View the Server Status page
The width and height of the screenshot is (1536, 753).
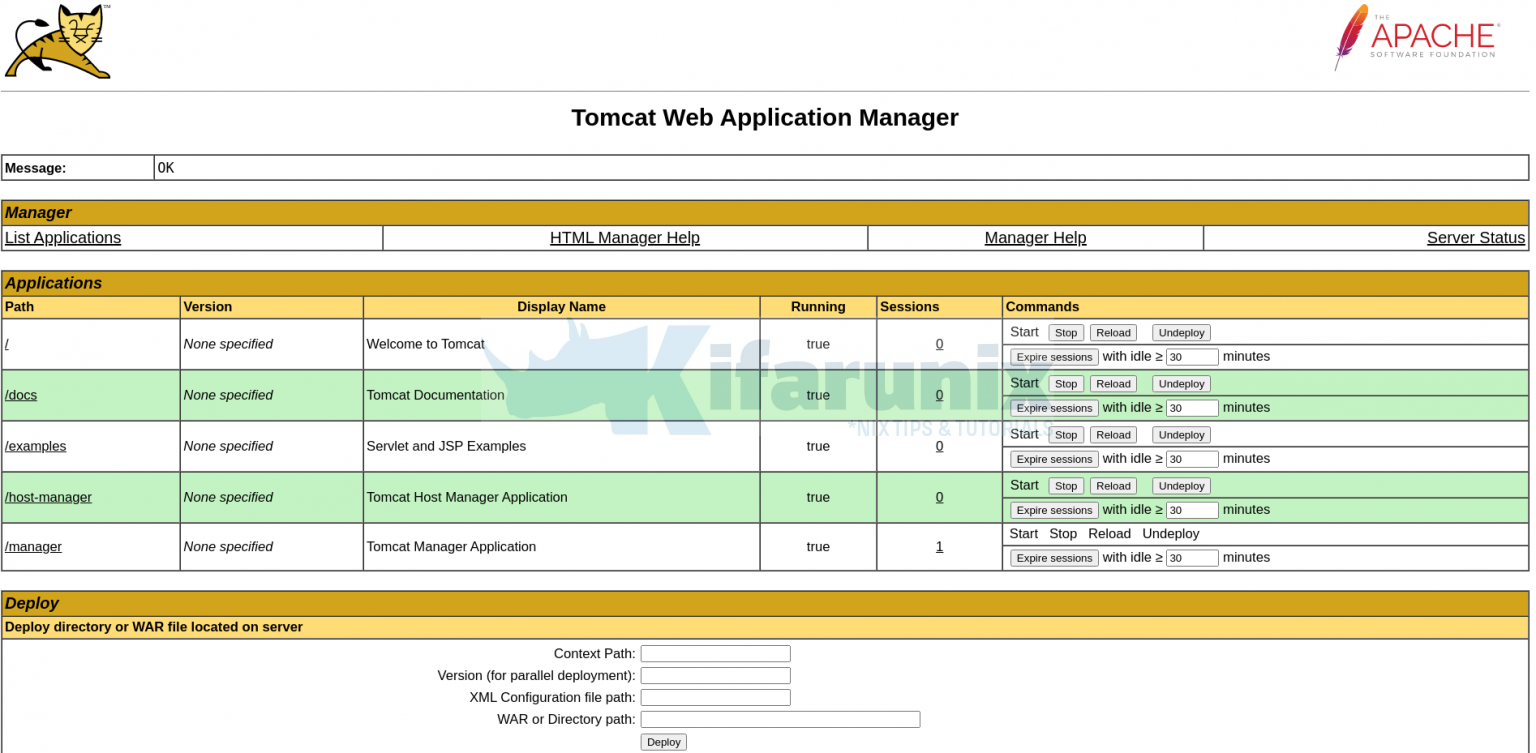1475,237
